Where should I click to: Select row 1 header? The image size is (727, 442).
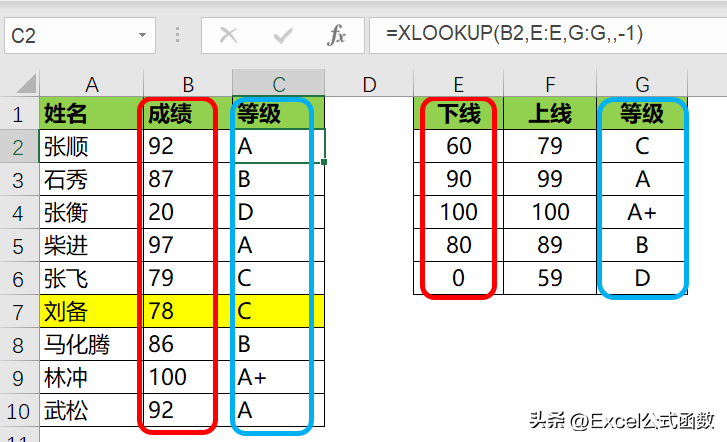19,113
